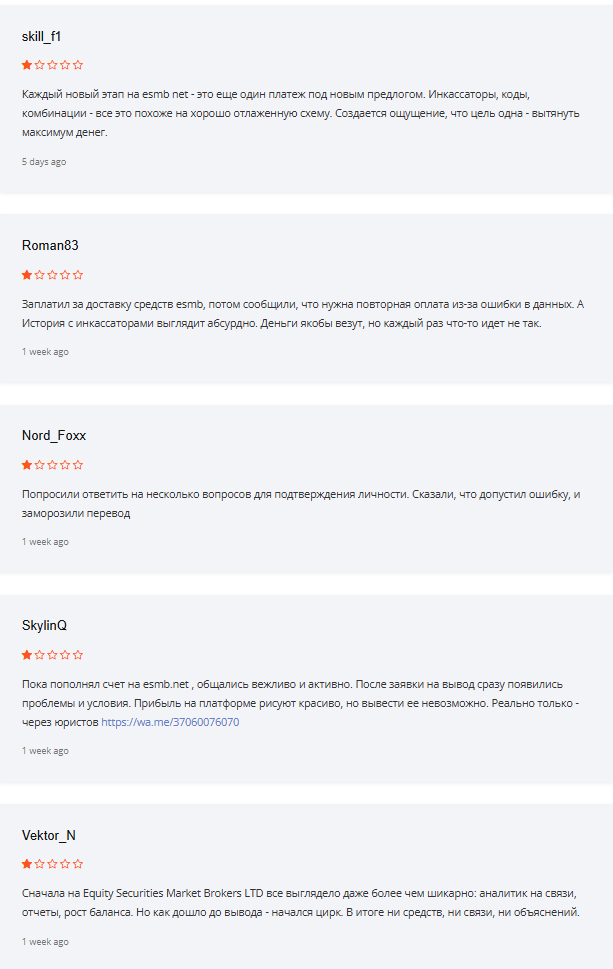Click the timestamp under Vektor_N's review
Image resolution: width=613 pixels, height=969 pixels.
(45, 942)
